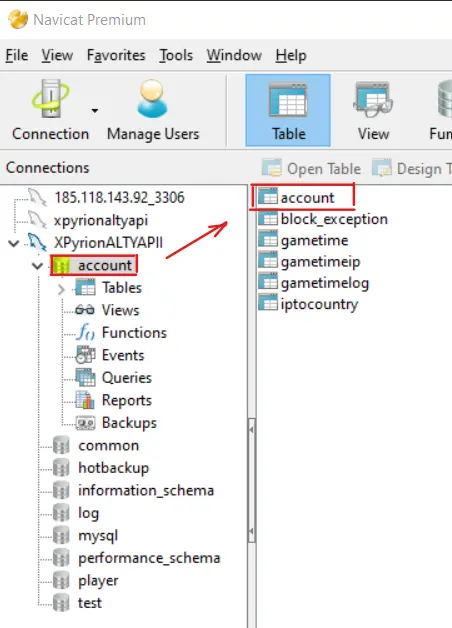Click the mysql database cylinder icon

[x=61, y=535]
